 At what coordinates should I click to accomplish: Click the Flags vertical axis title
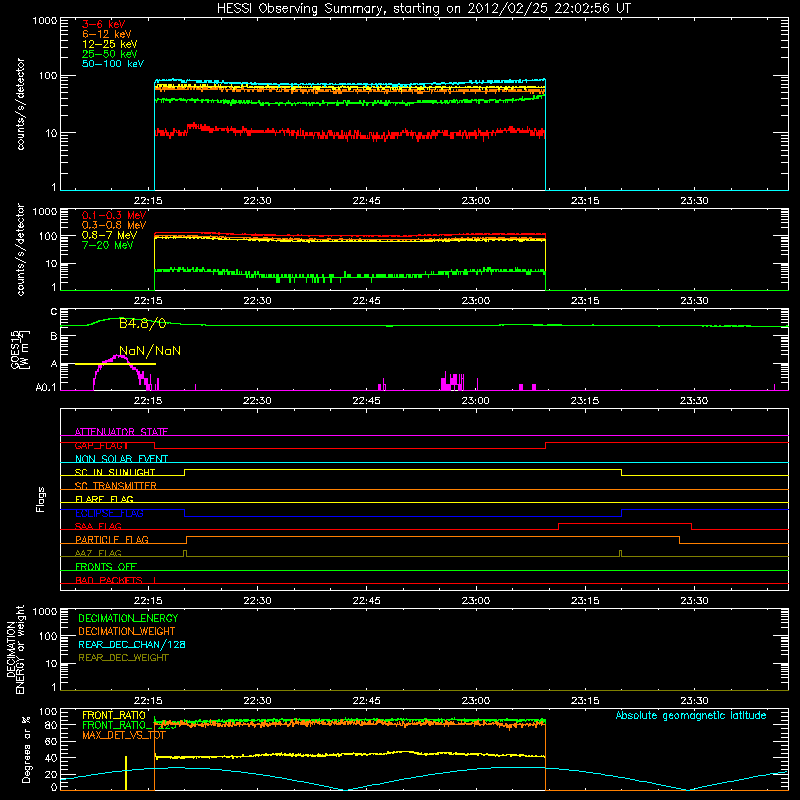click(41, 500)
